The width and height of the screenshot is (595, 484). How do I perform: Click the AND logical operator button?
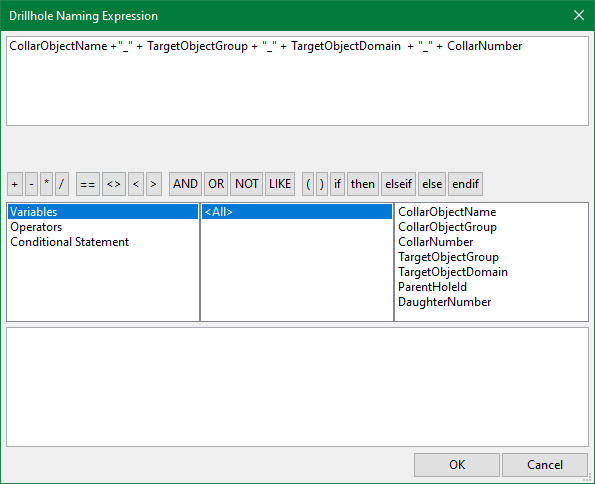185,184
